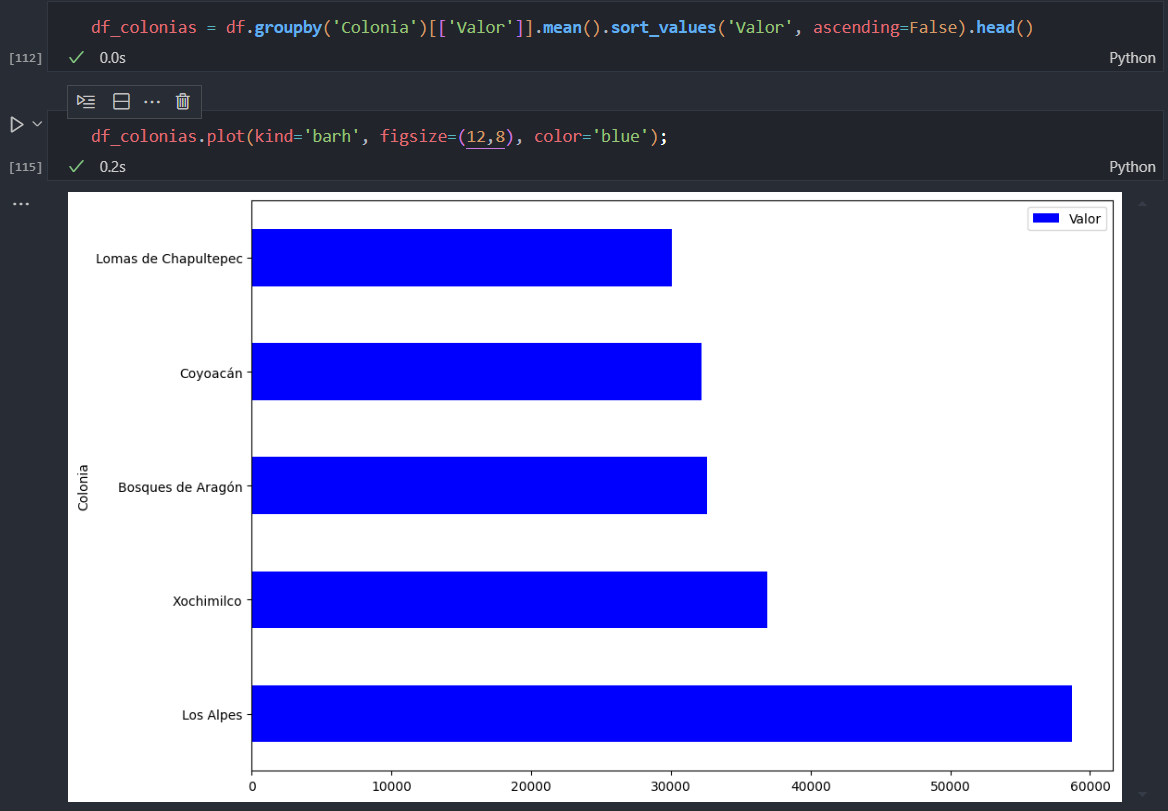This screenshot has width=1168, height=811.
Task: Click the Split Cell icon in cell toolbar
Action: pos(121,102)
